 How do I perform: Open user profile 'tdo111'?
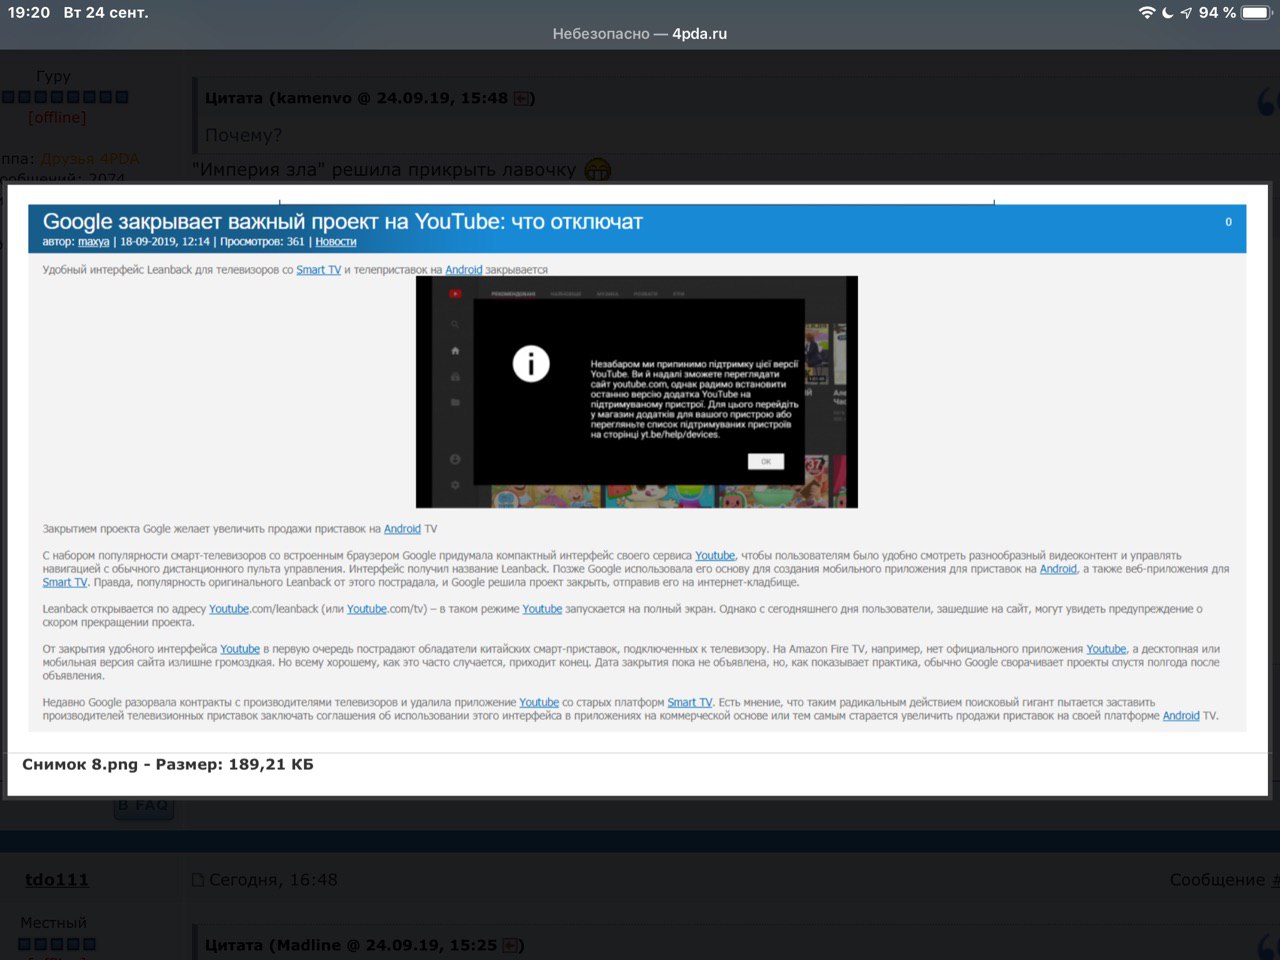coord(57,880)
